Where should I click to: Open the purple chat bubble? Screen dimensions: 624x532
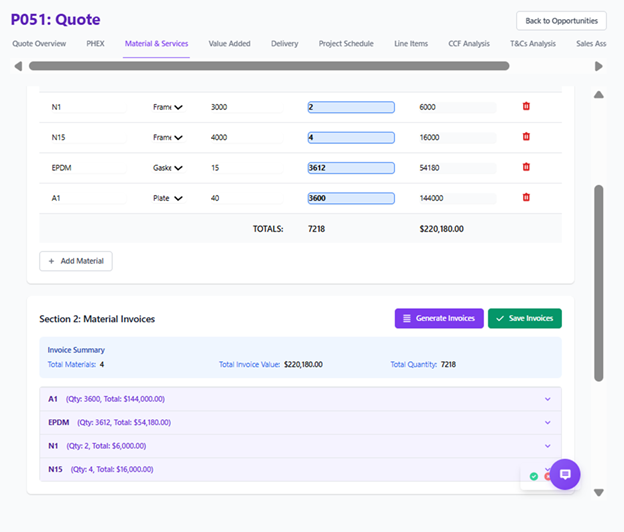point(565,474)
